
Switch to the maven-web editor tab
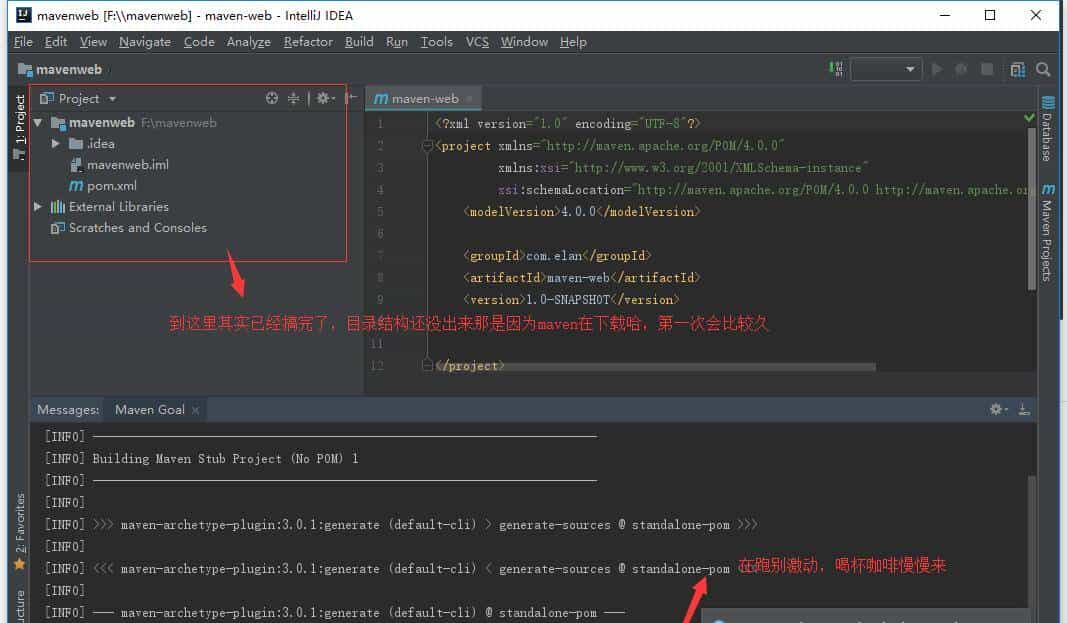[423, 98]
